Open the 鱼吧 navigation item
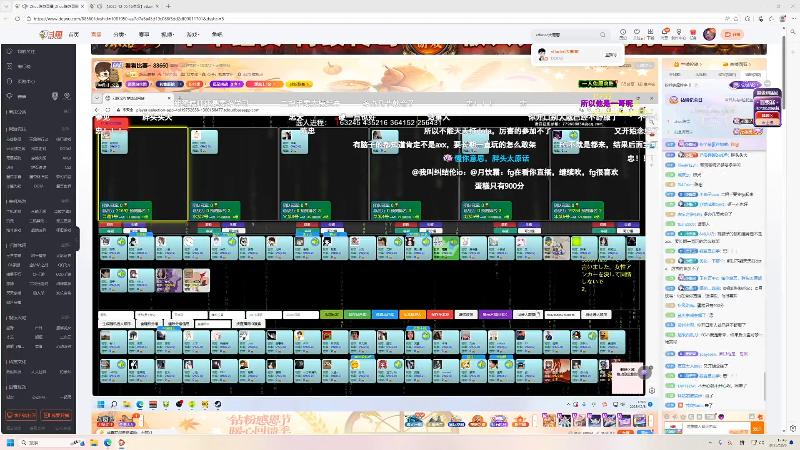This screenshot has width=800, height=450. [x=217, y=34]
